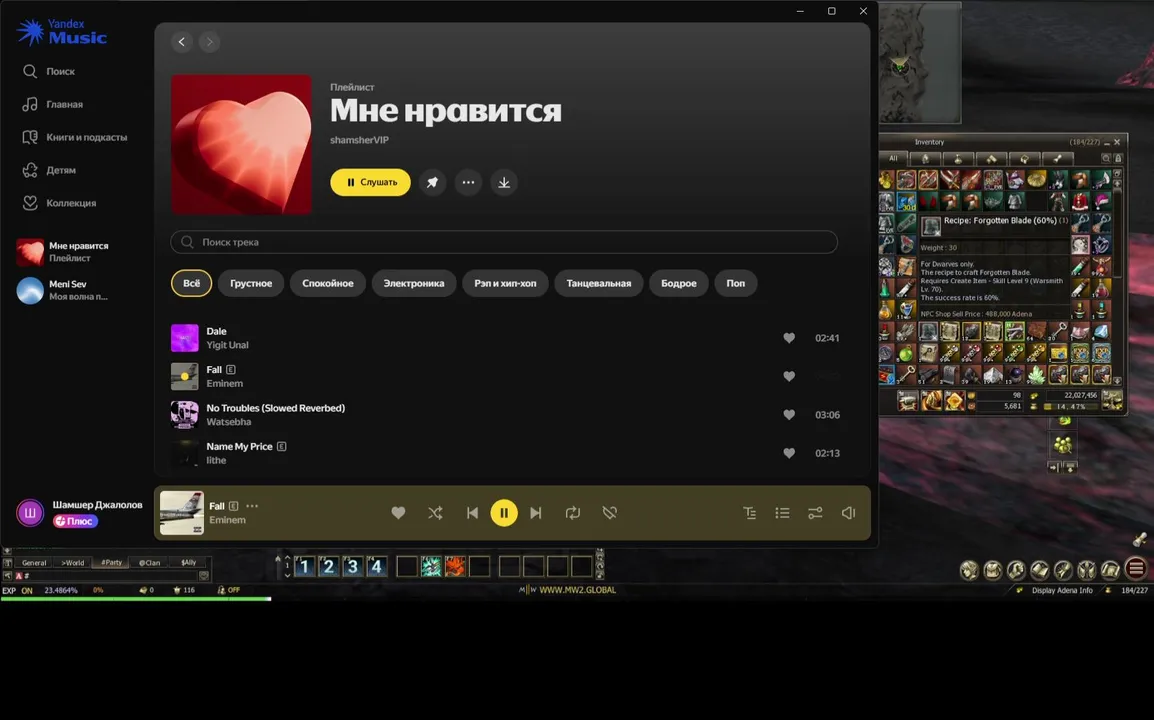Go to Главная in the sidebar
The image size is (1154, 720).
52,105
